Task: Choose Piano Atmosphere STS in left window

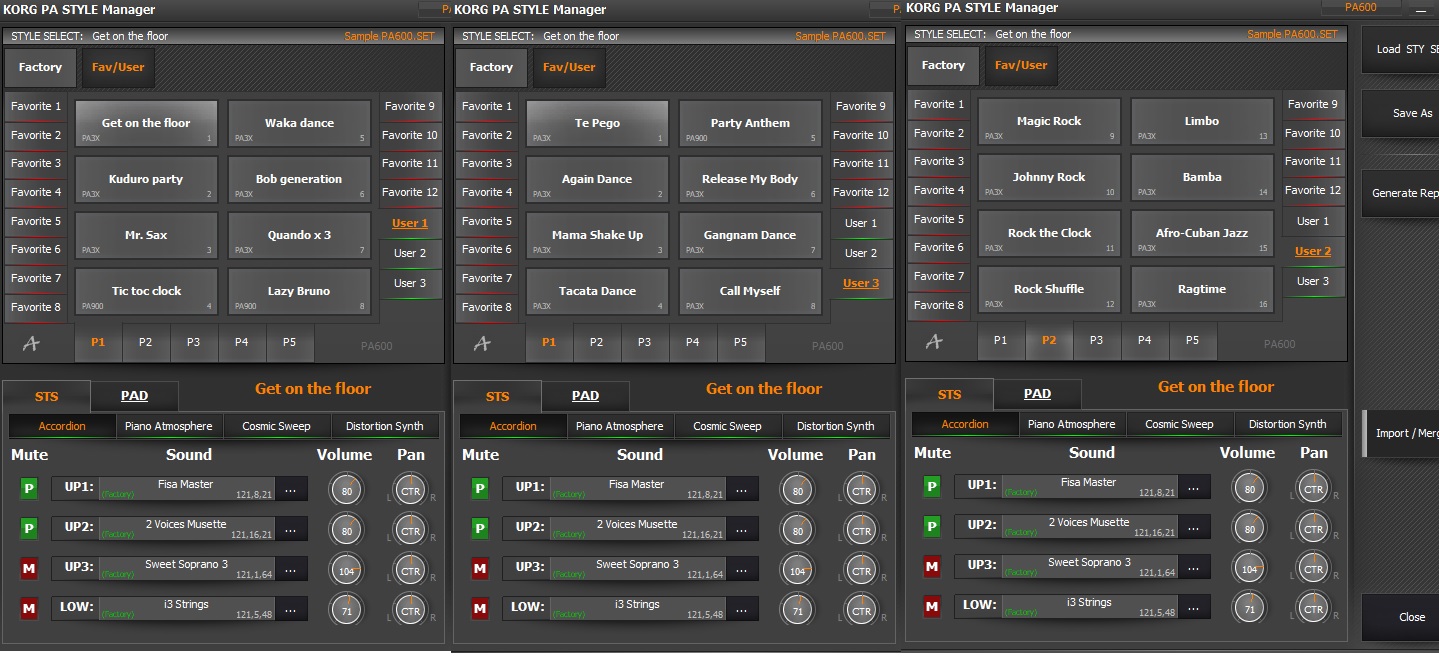Action: tap(169, 427)
